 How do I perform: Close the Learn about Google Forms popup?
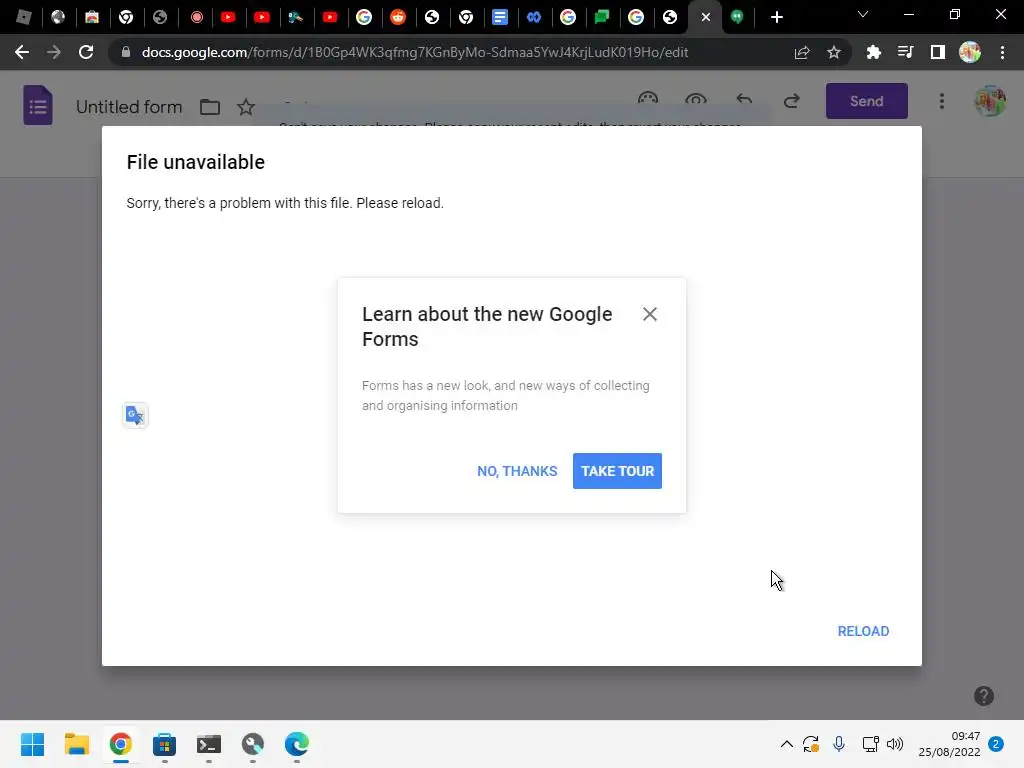tap(649, 314)
